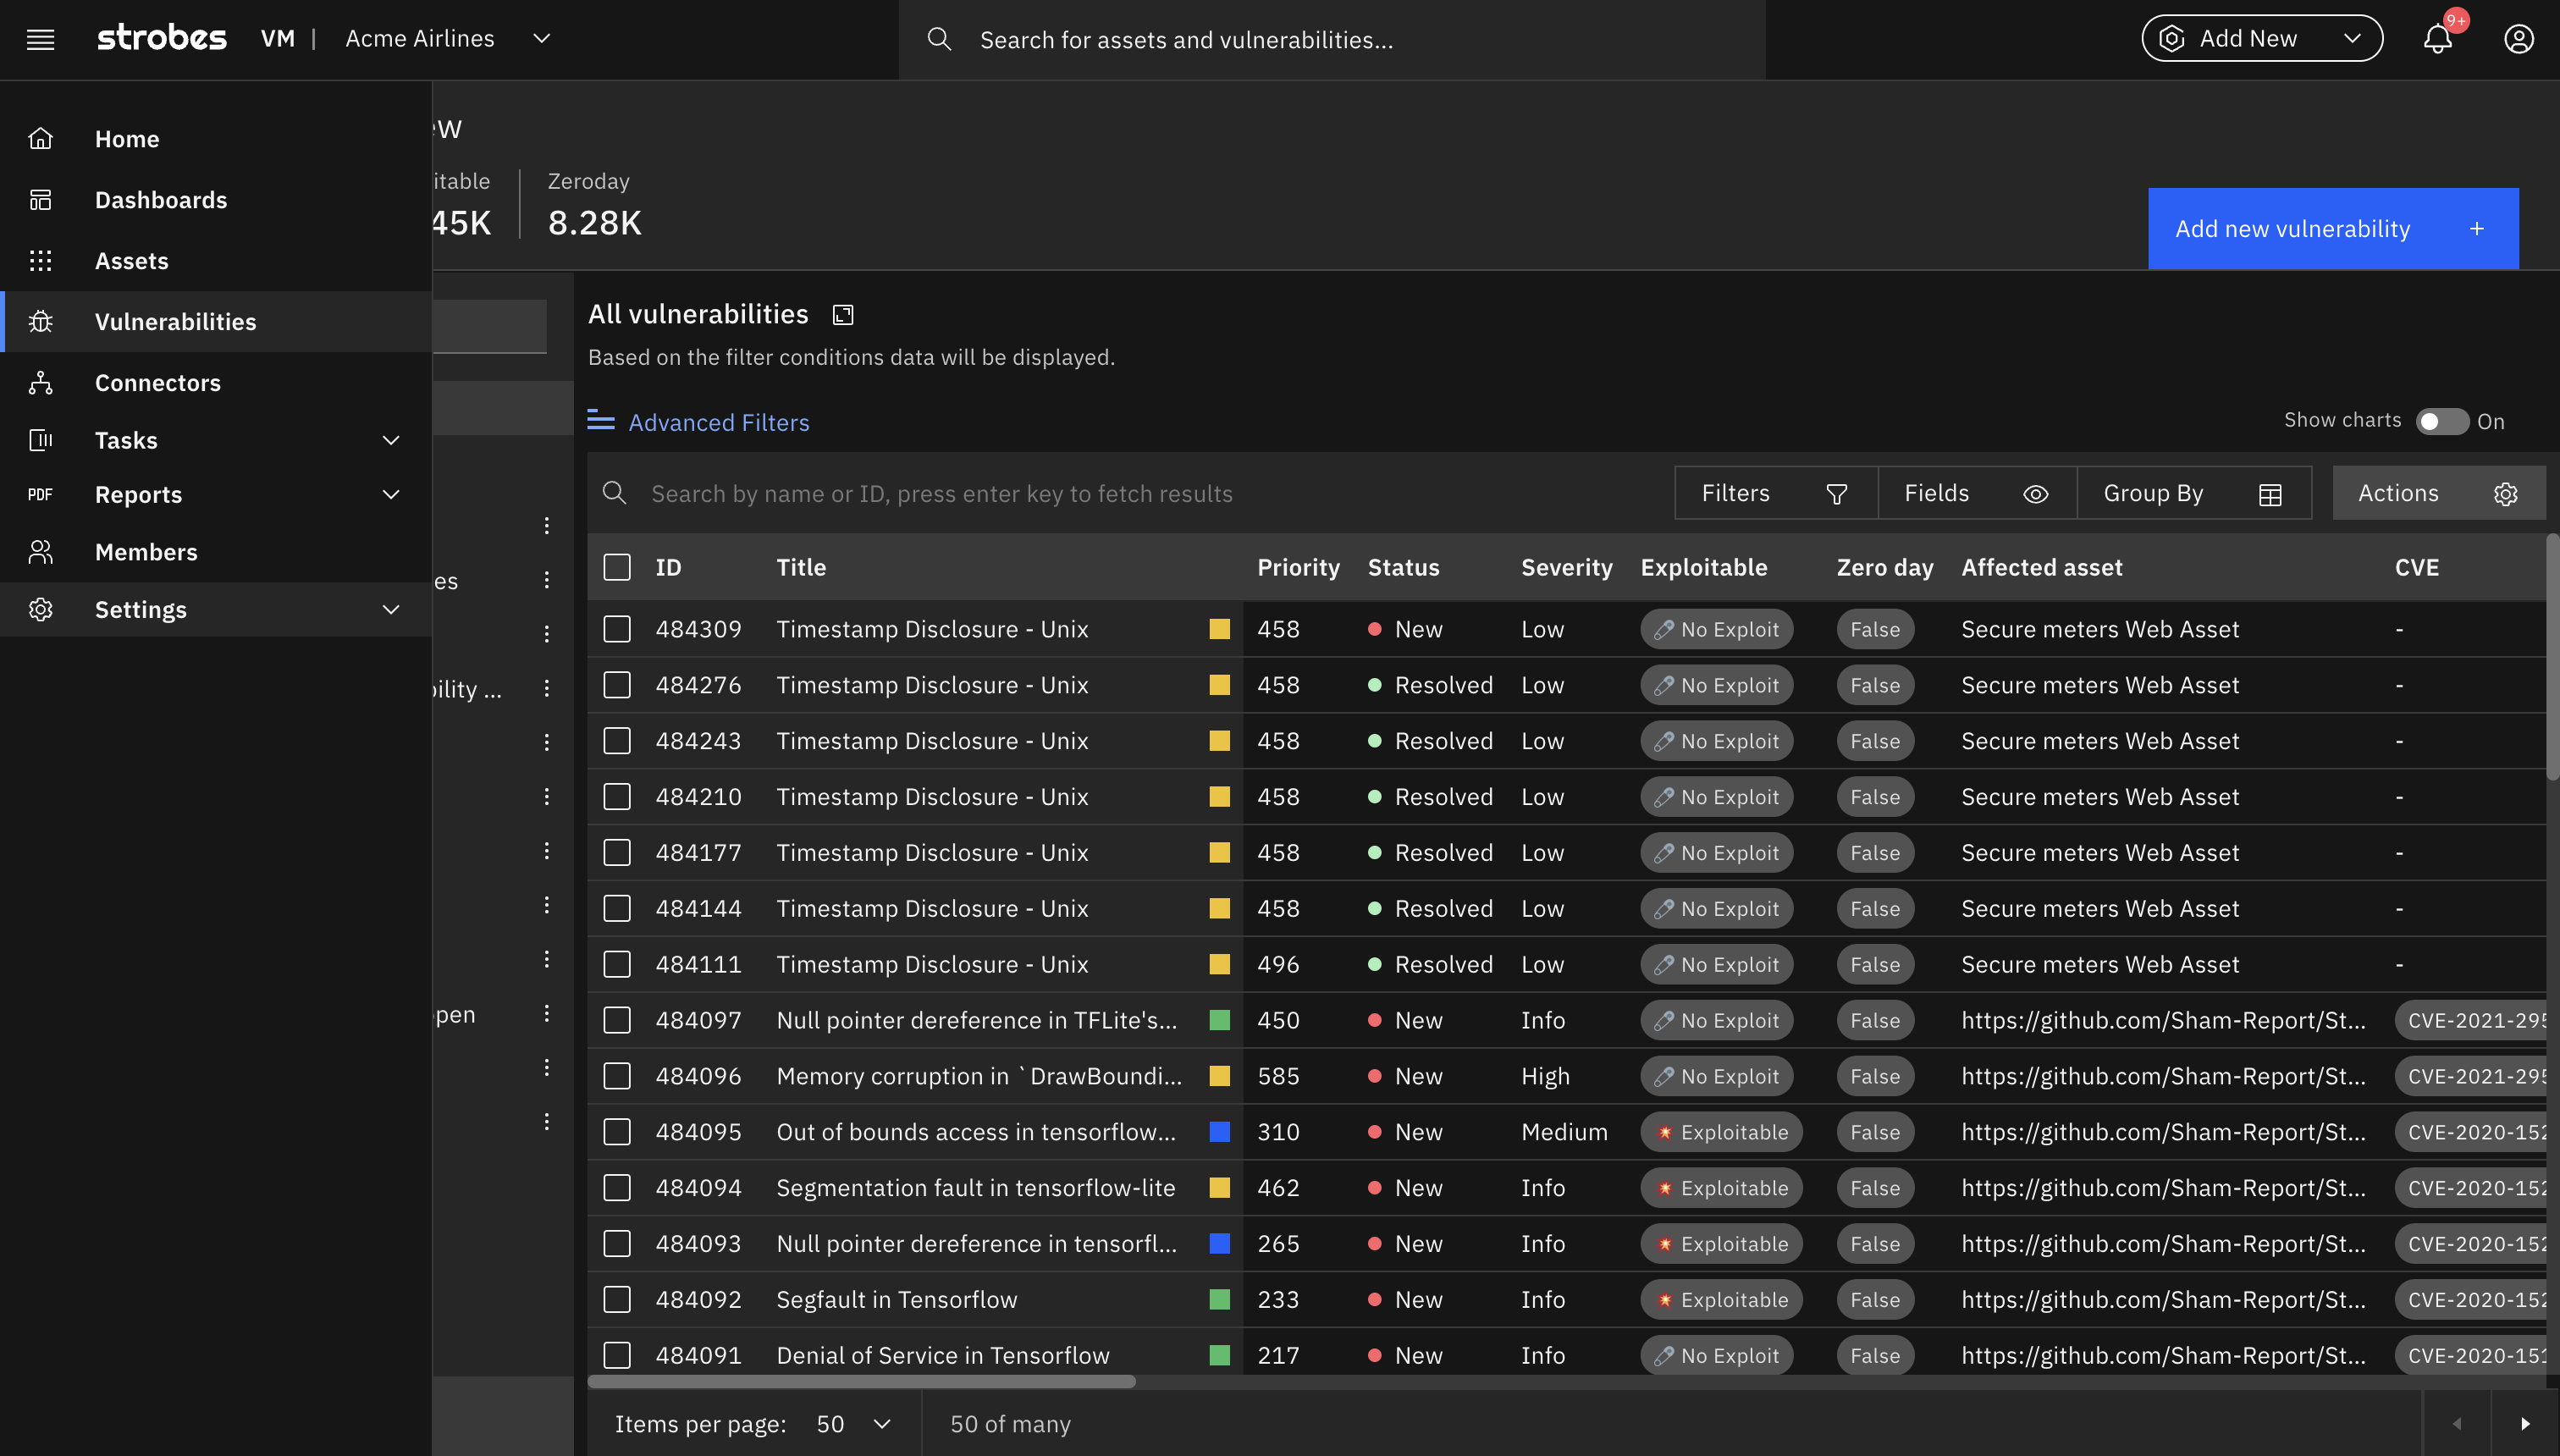The height and width of the screenshot is (1456, 2560).
Task: Open the kebab menu next to 'pen' item
Action: (x=547, y=1013)
